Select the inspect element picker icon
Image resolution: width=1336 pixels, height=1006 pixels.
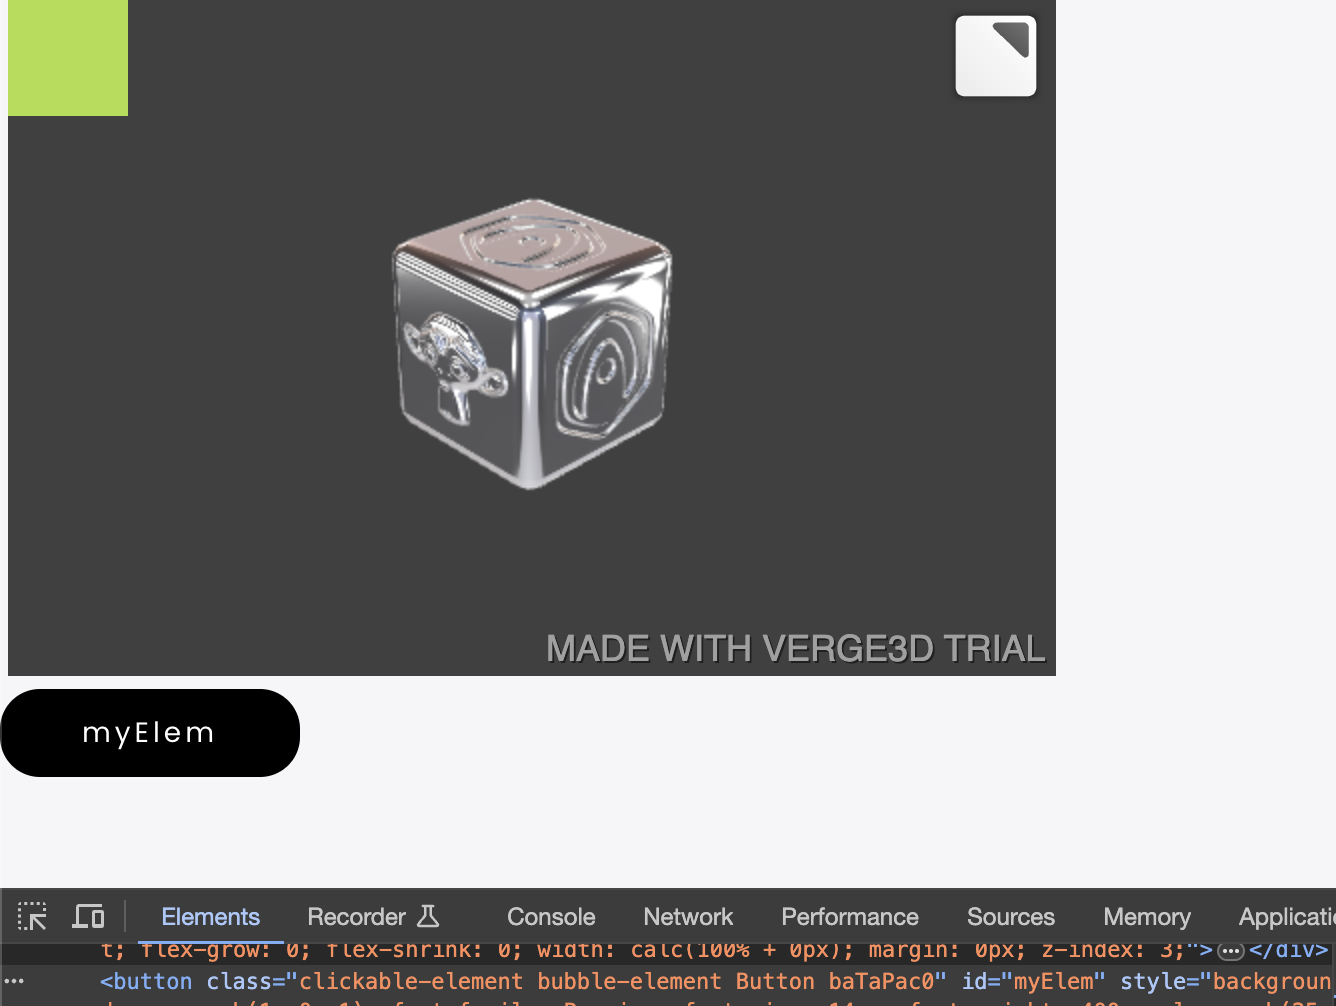click(x=32, y=916)
